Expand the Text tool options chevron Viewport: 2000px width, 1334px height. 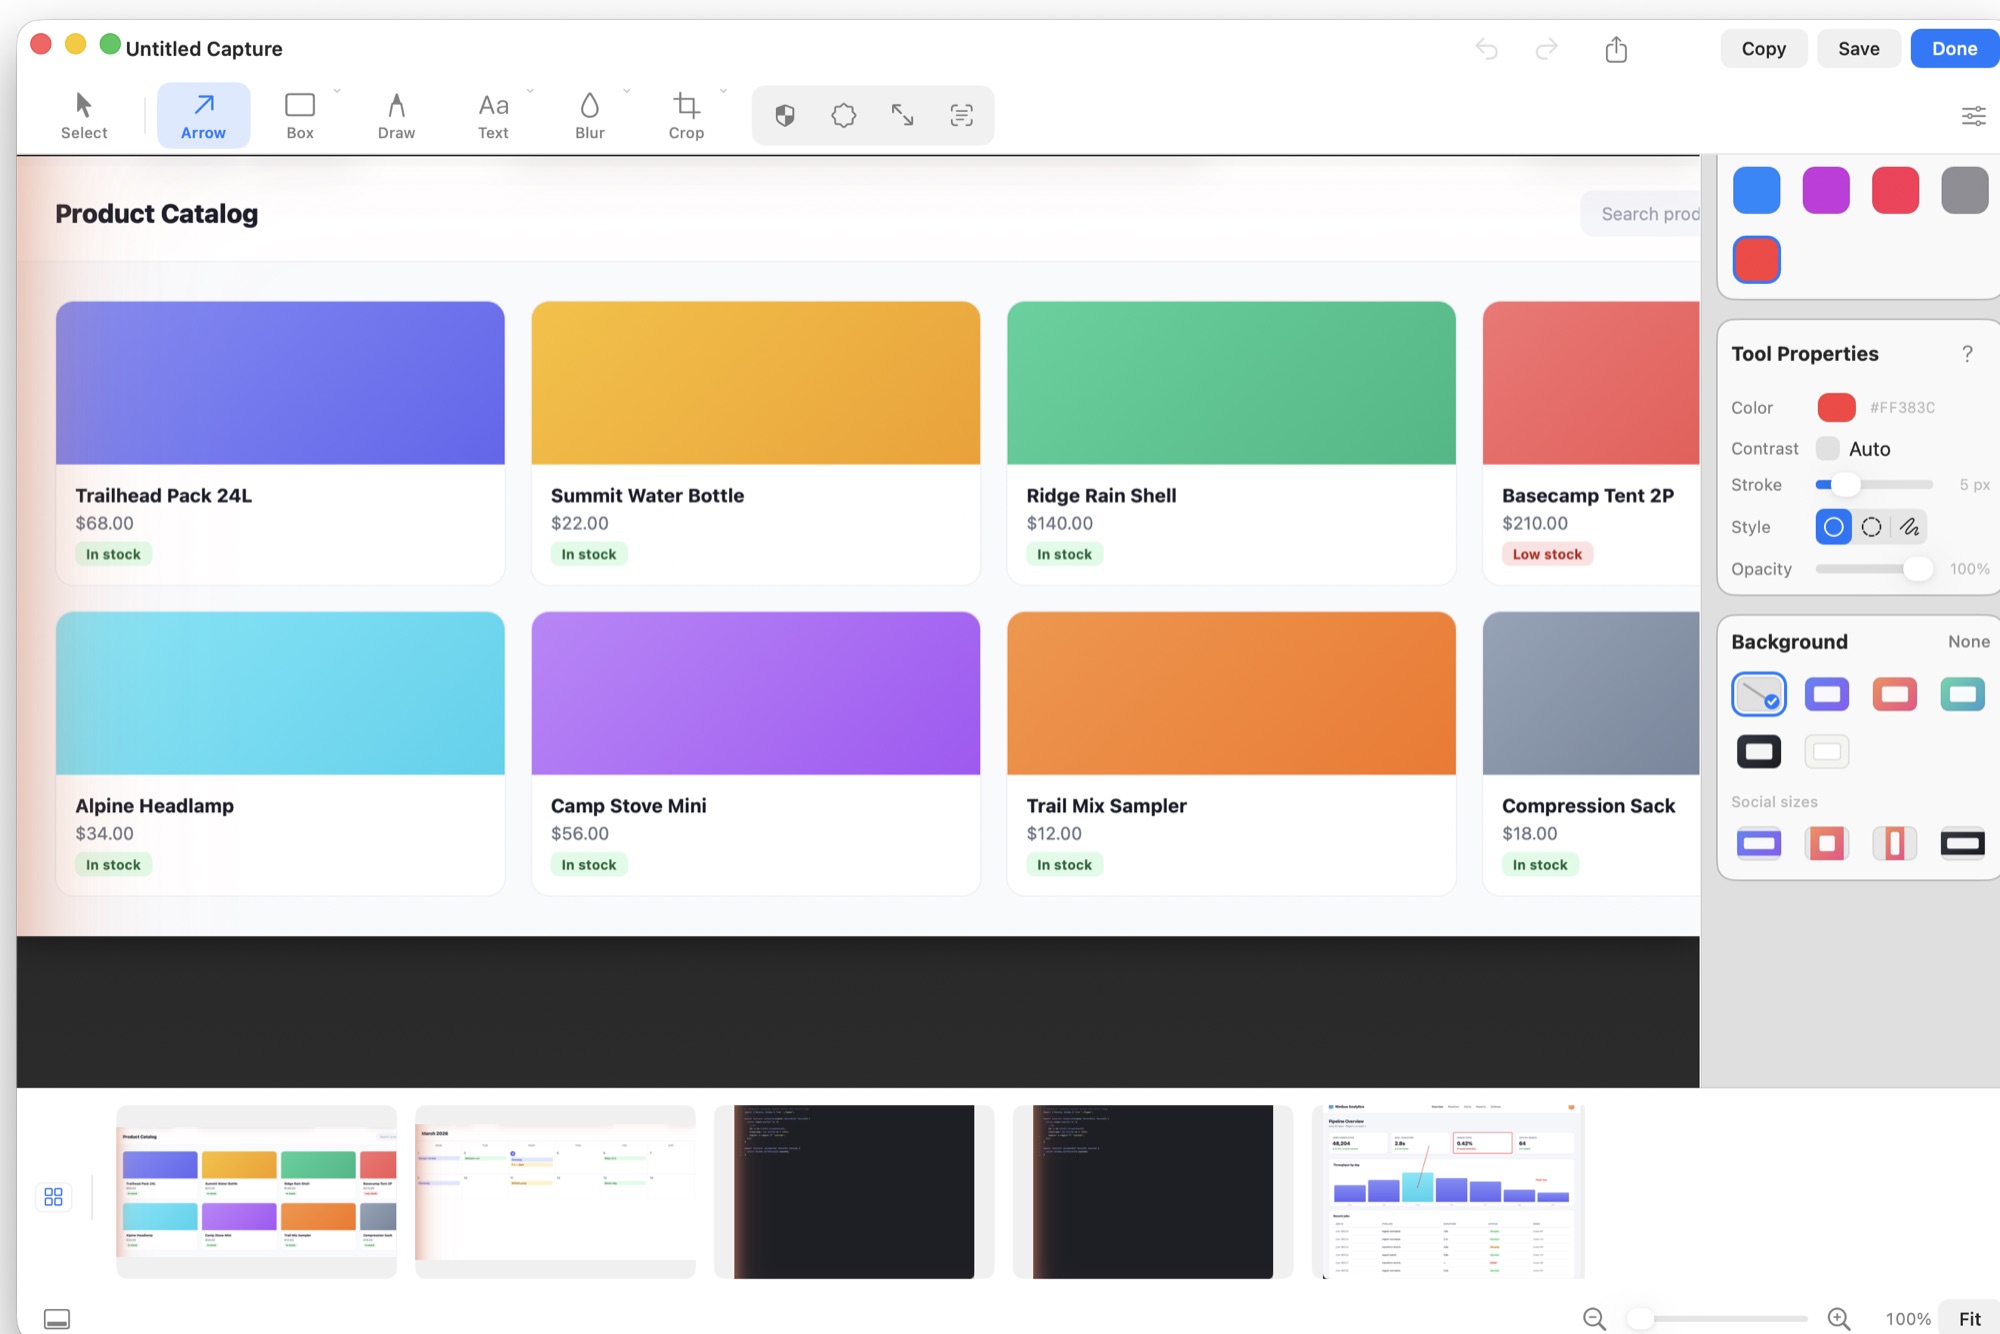point(530,91)
